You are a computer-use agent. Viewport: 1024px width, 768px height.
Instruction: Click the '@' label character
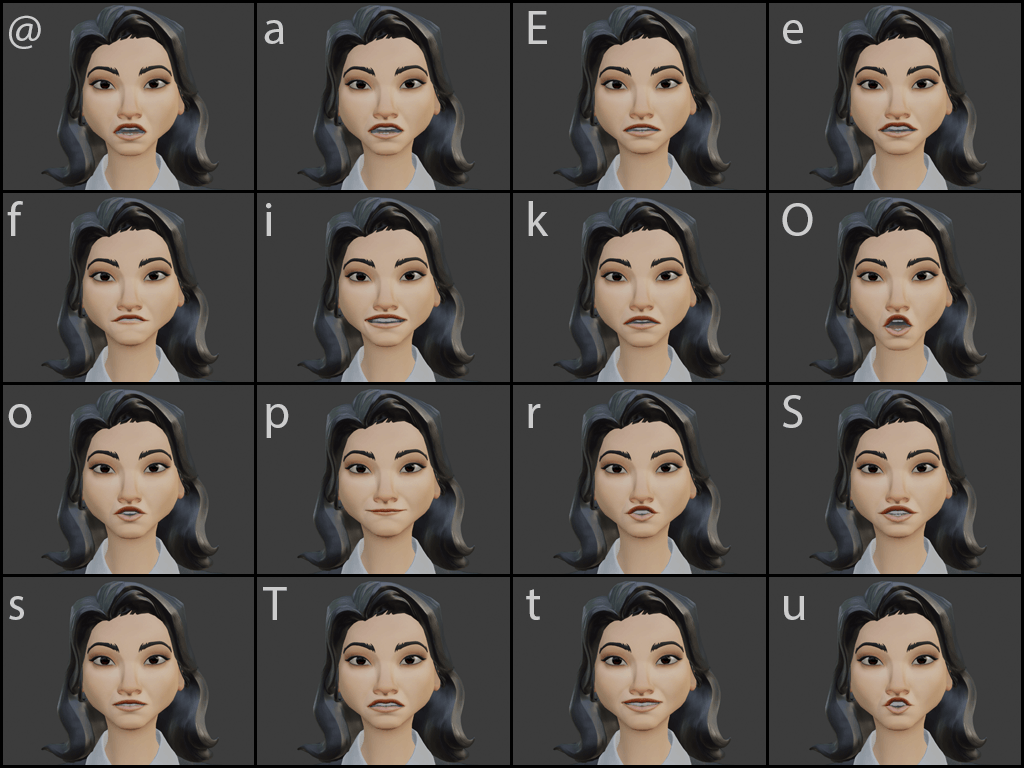click(x=25, y=33)
